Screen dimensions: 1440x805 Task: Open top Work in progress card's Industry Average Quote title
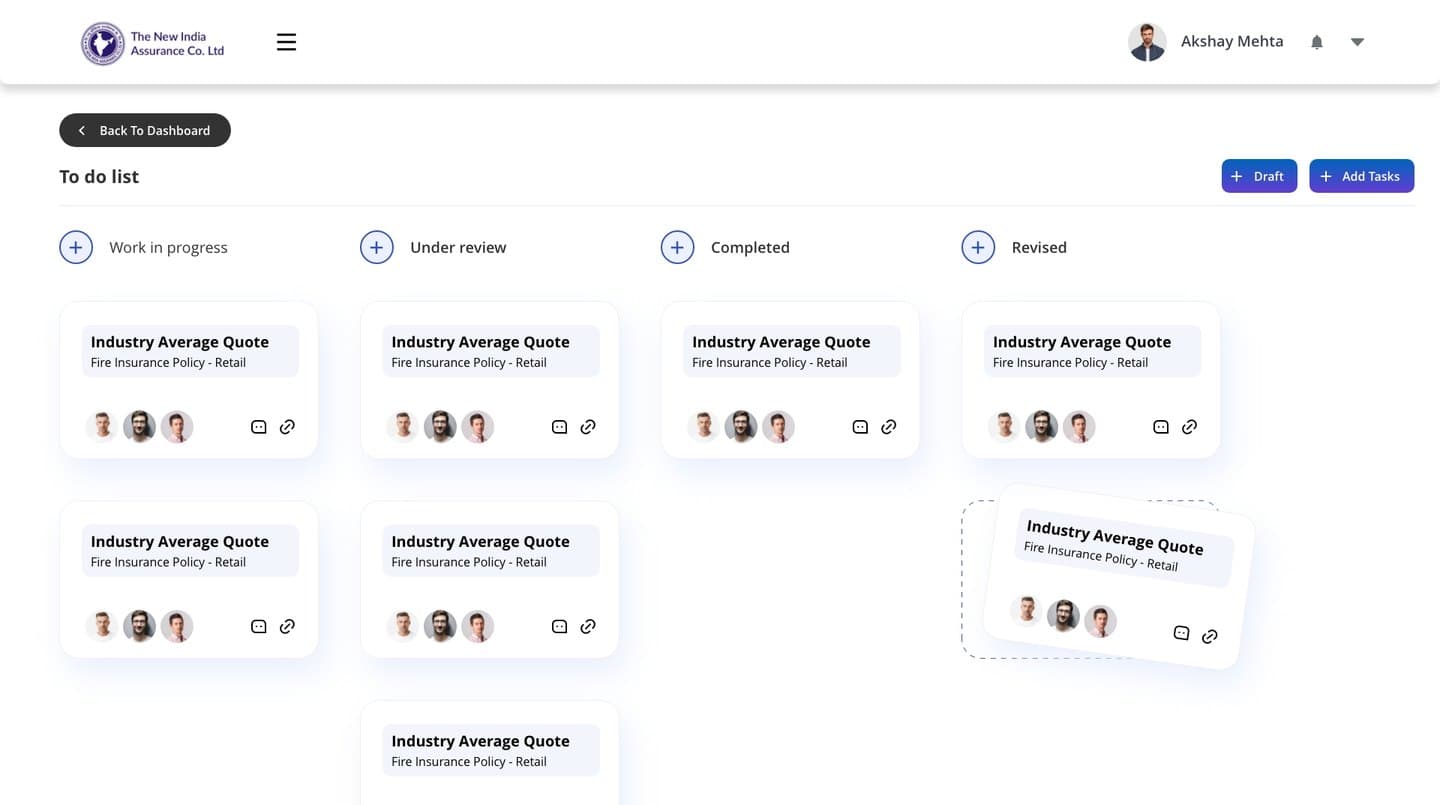click(180, 342)
